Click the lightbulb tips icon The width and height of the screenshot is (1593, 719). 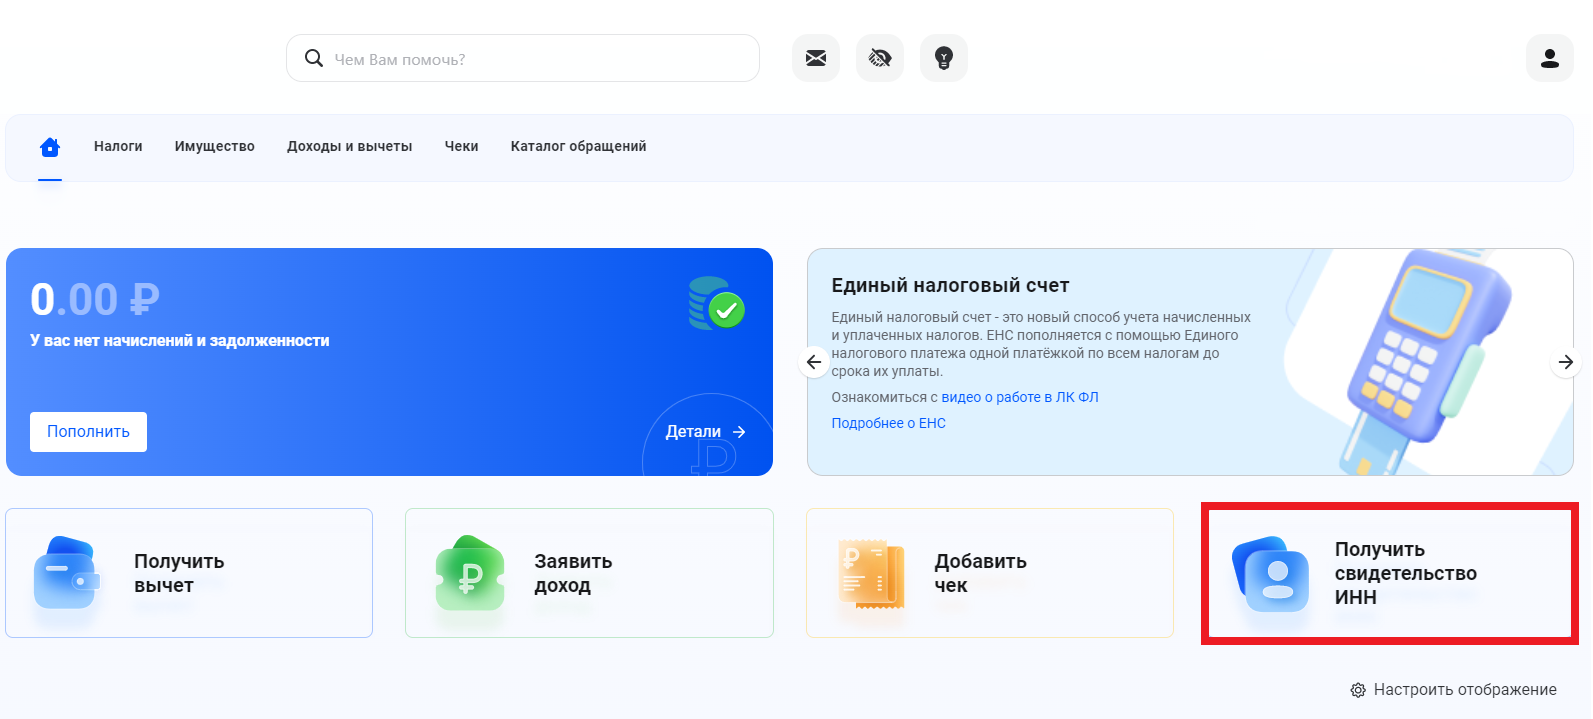pos(944,58)
